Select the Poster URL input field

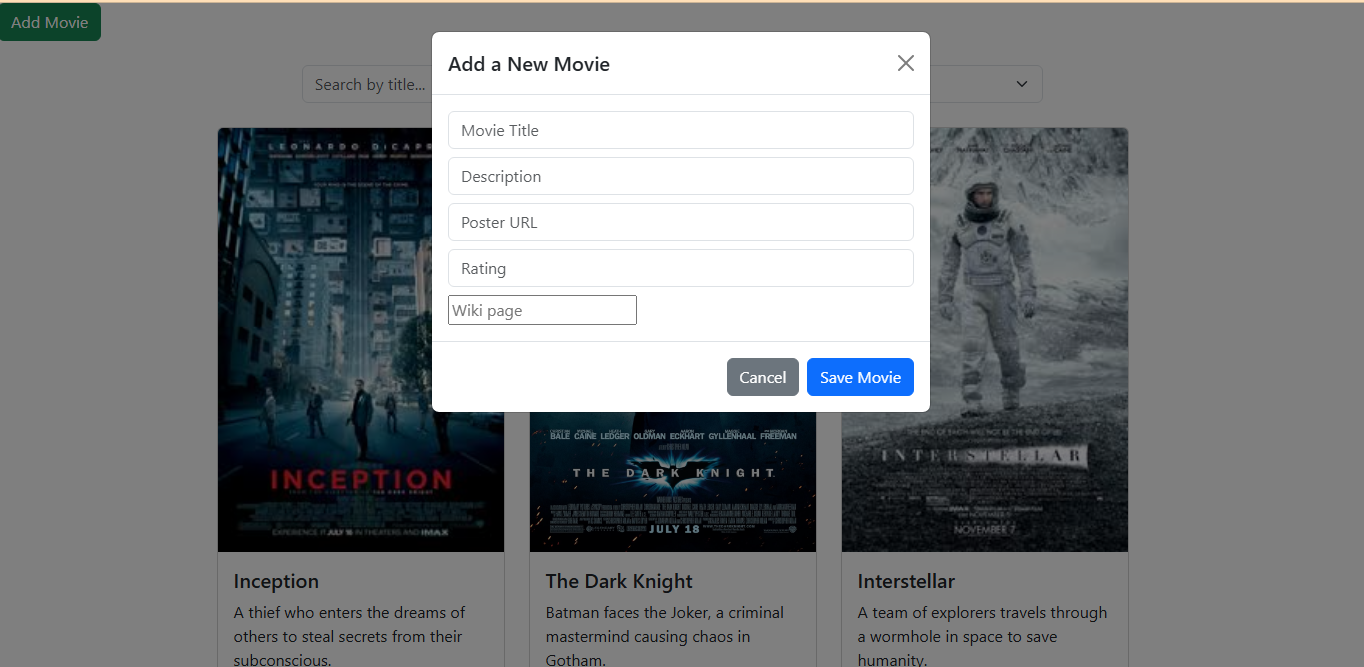coord(680,222)
